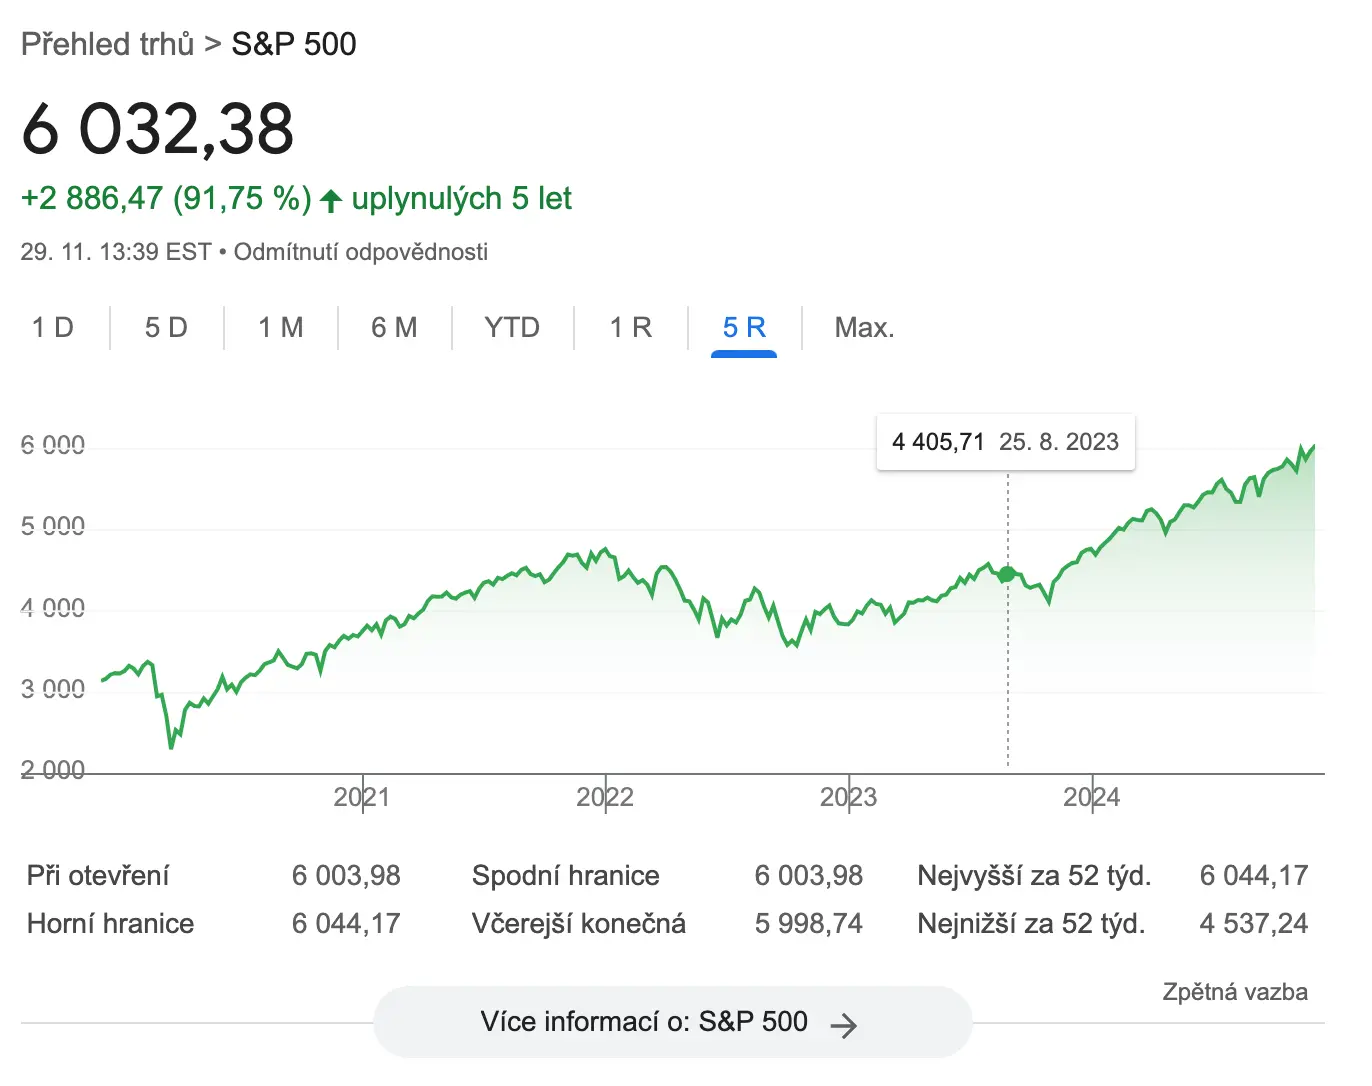Click the 2023 label on the time axis
The image size is (1372, 1086).
(848, 797)
